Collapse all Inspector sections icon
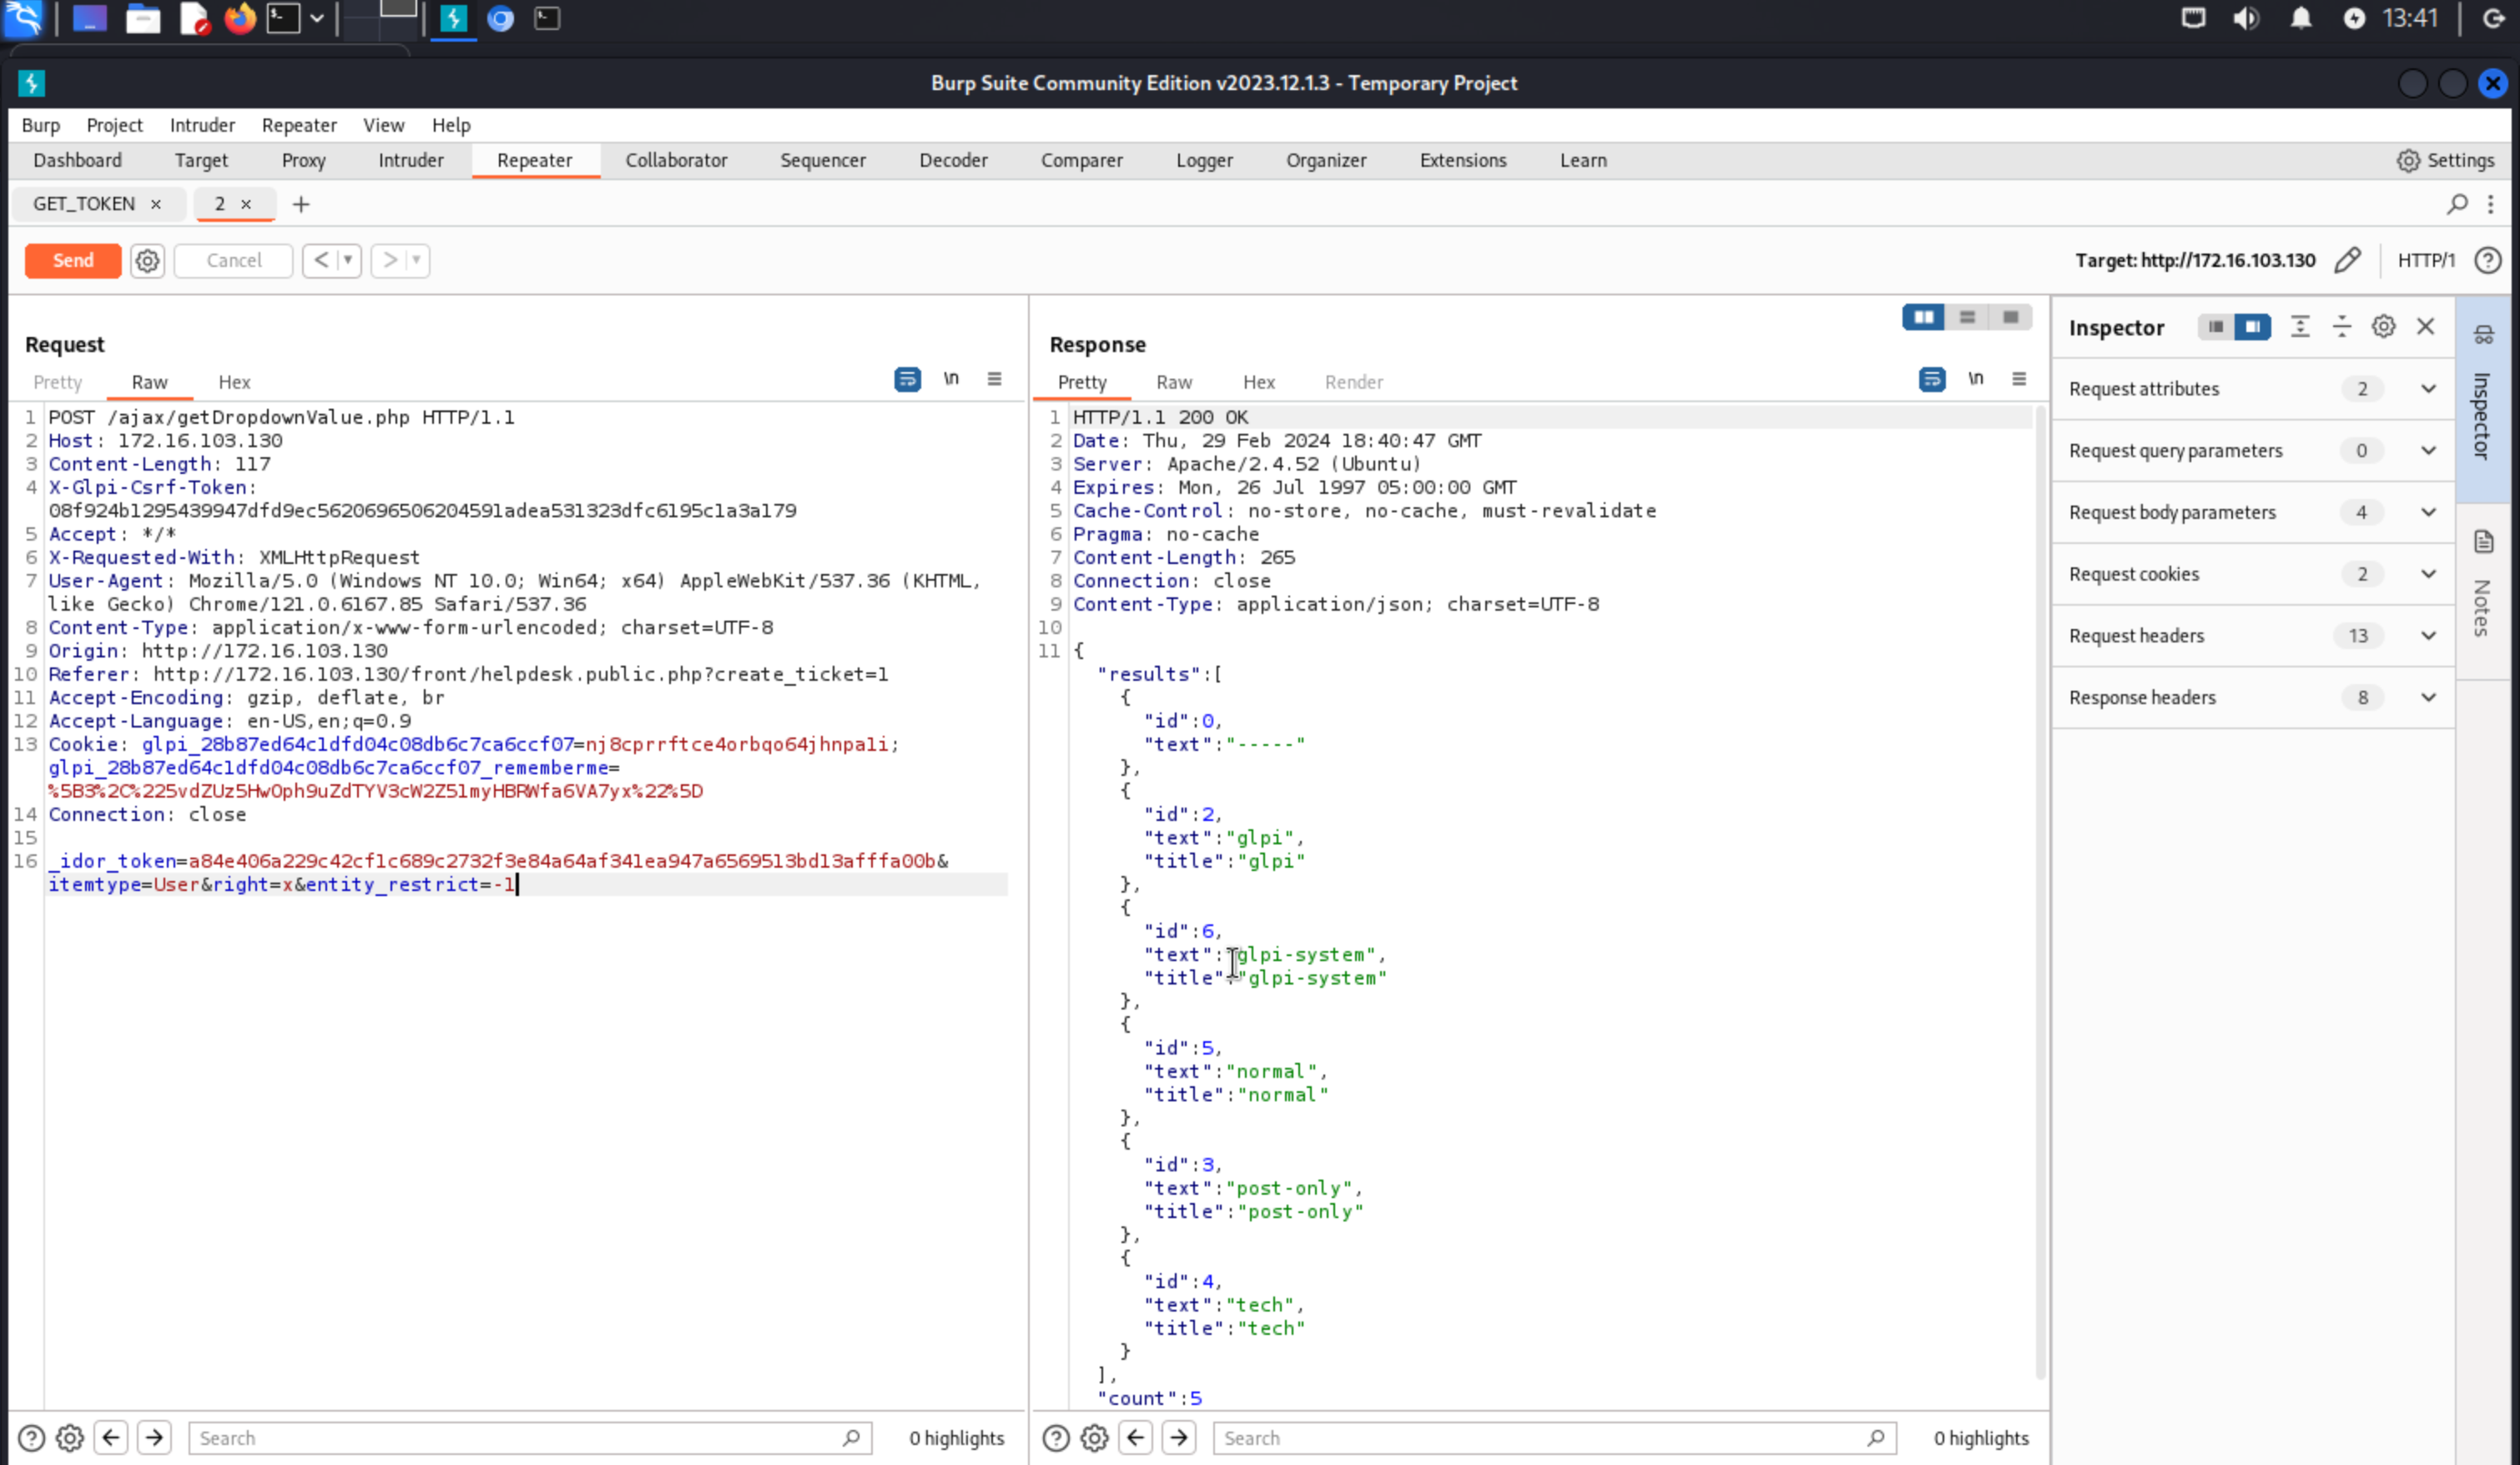This screenshot has width=2520, height=1465. [2342, 326]
